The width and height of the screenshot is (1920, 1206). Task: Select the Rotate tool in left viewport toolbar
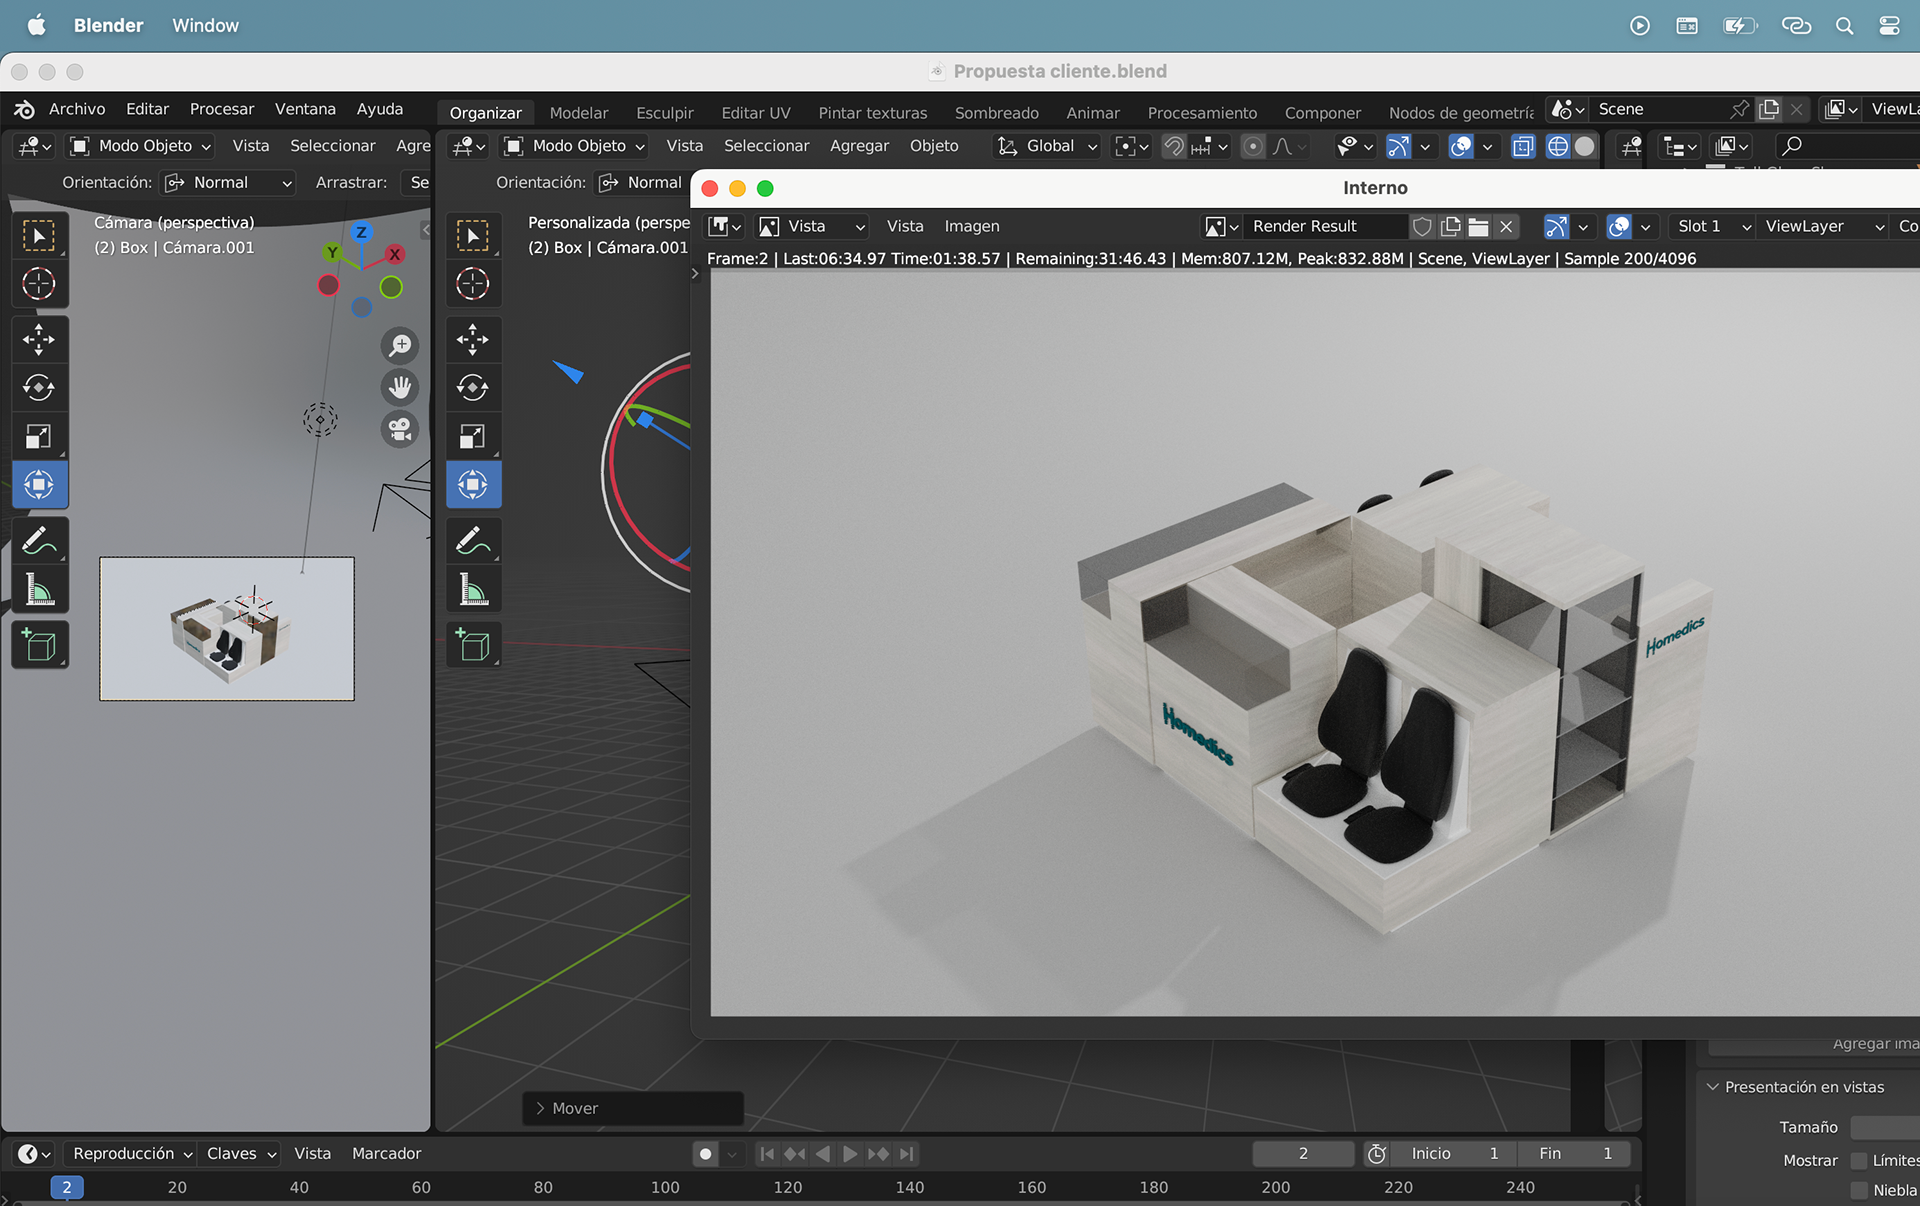point(39,387)
